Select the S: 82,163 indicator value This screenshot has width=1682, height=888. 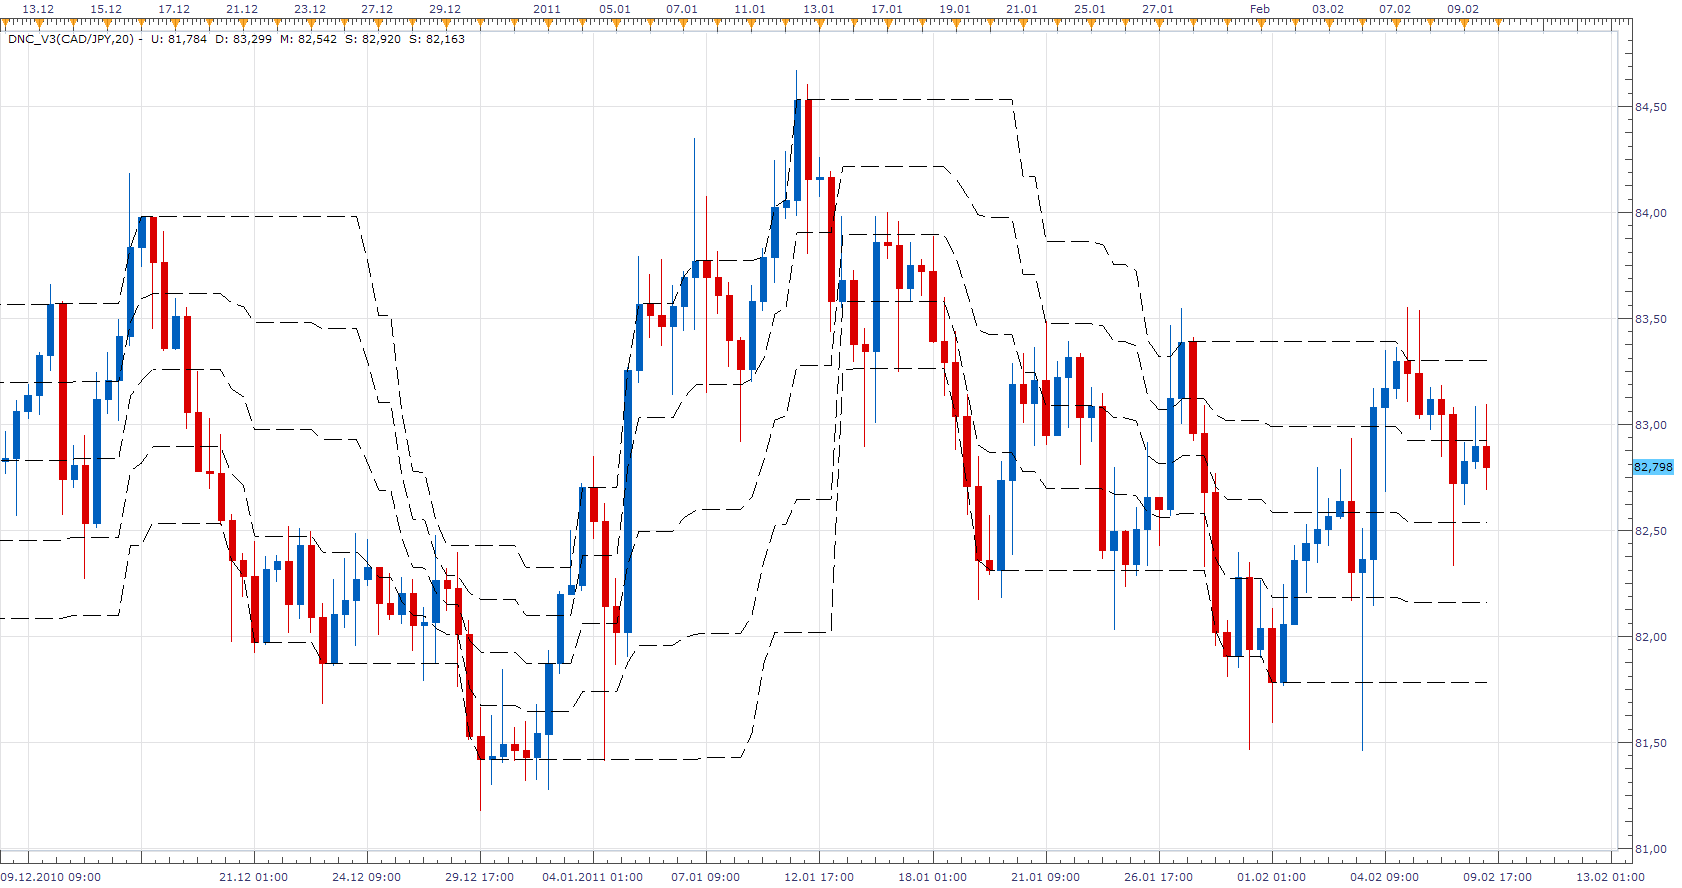pyautogui.click(x=437, y=39)
